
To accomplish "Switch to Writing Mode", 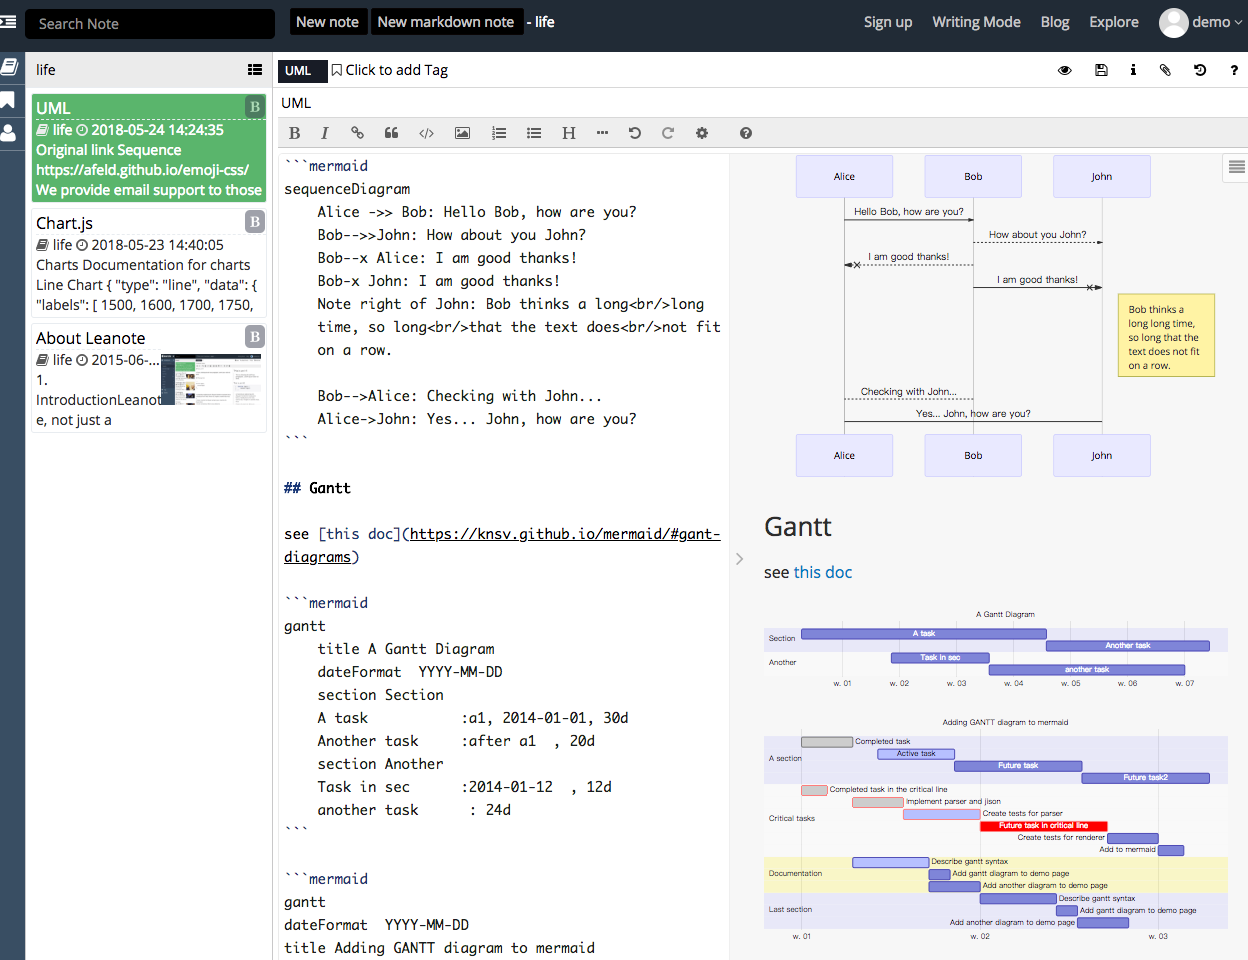I will pyautogui.click(x=976, y=22).
